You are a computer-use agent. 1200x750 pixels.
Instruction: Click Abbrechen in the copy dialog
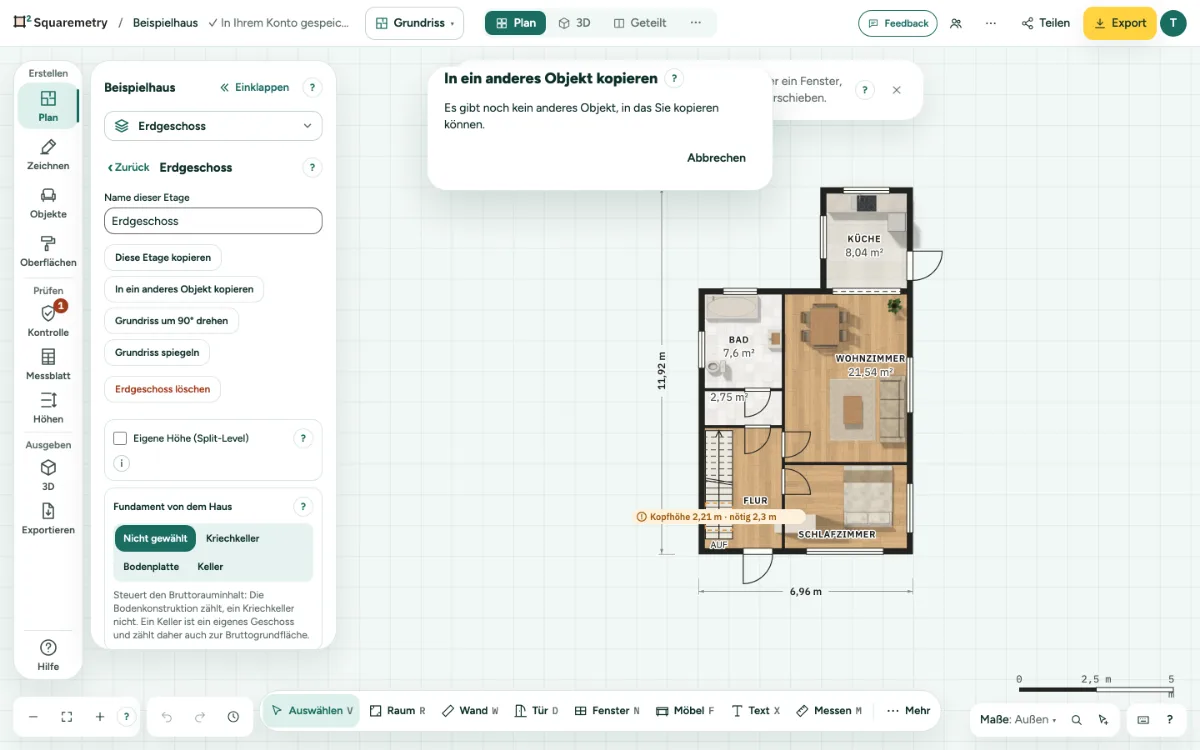click(x=716, y=158)
